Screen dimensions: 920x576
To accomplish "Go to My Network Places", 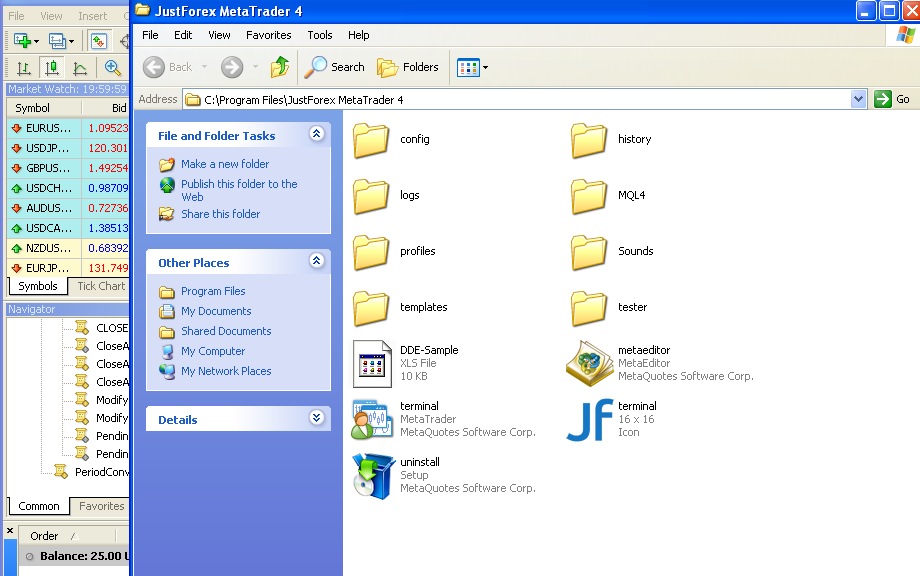I will 226,371.
